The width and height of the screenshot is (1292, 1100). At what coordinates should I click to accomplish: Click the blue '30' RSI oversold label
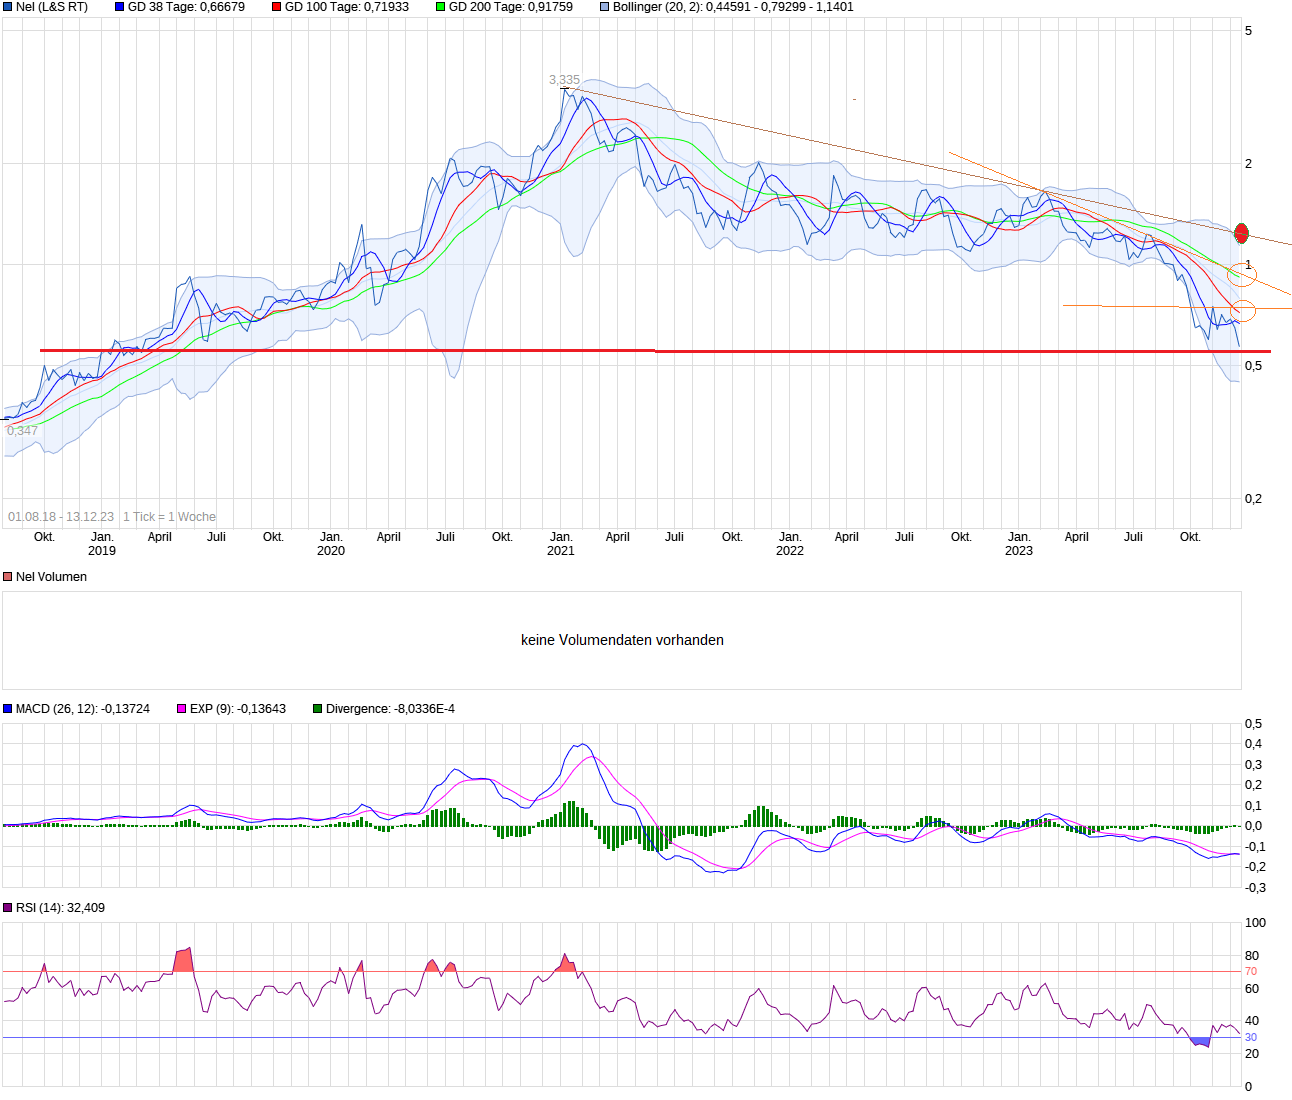(1251, 1038)
